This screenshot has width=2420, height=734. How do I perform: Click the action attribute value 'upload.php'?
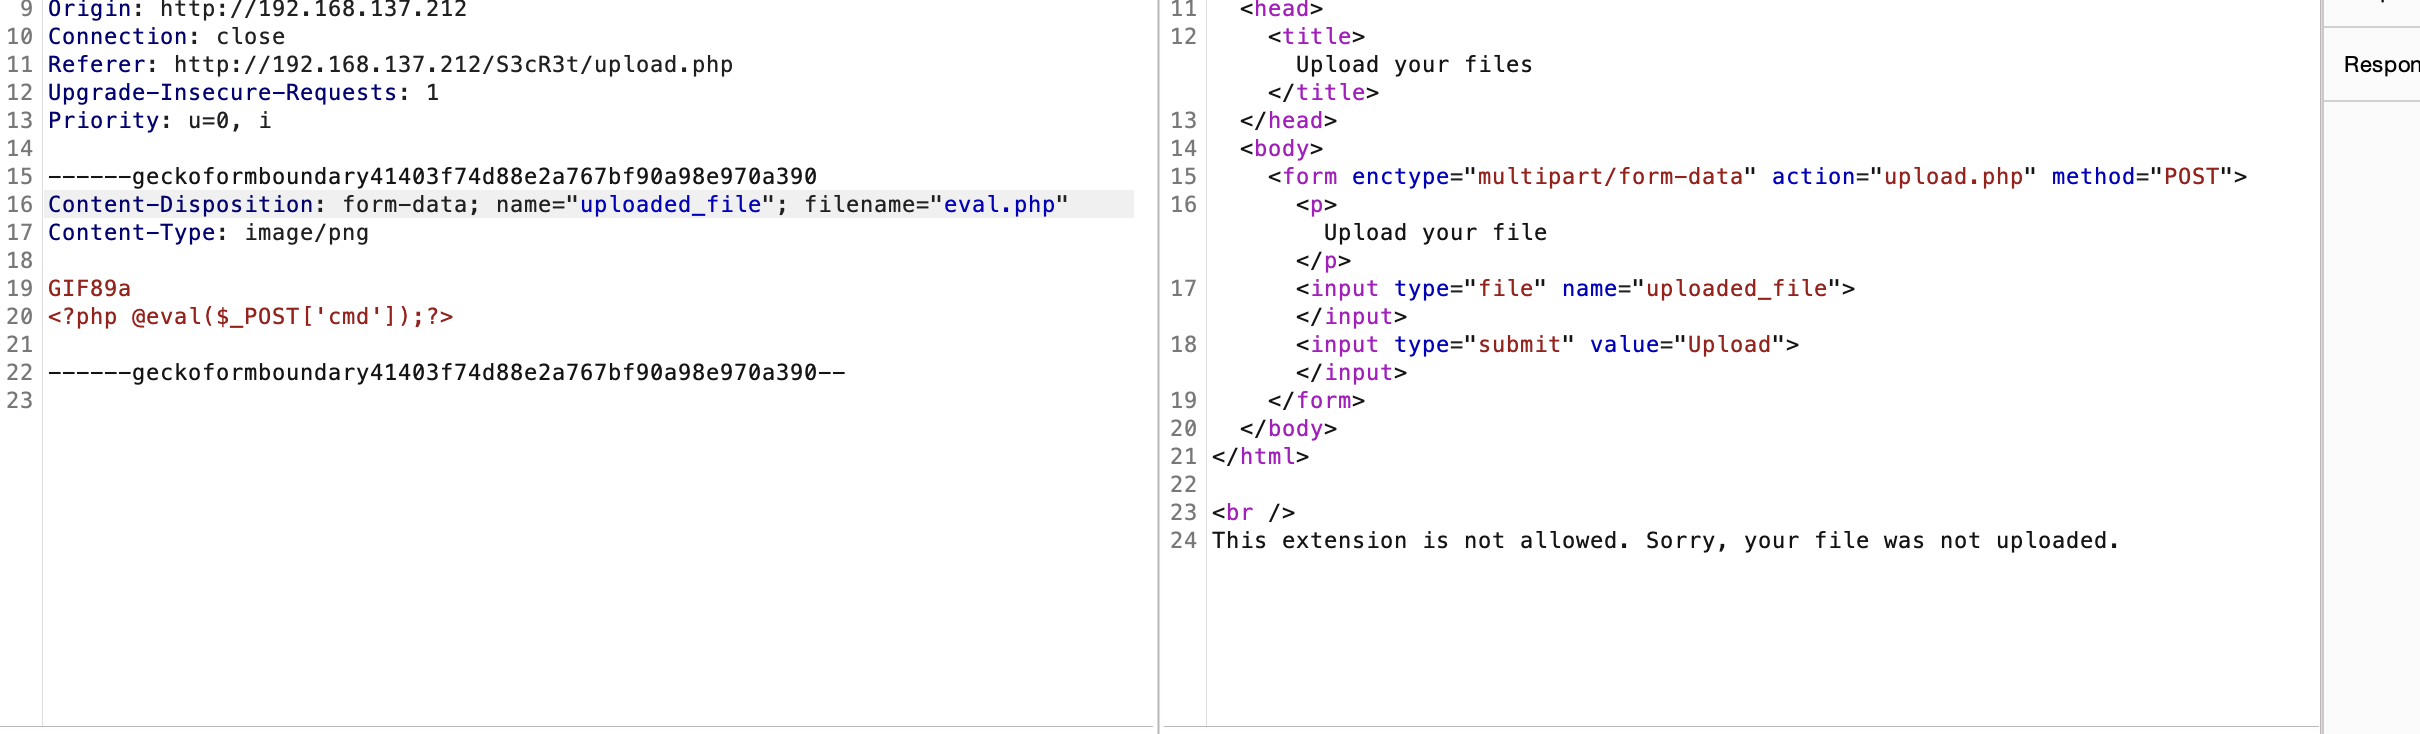click(x=1954, y=177)
